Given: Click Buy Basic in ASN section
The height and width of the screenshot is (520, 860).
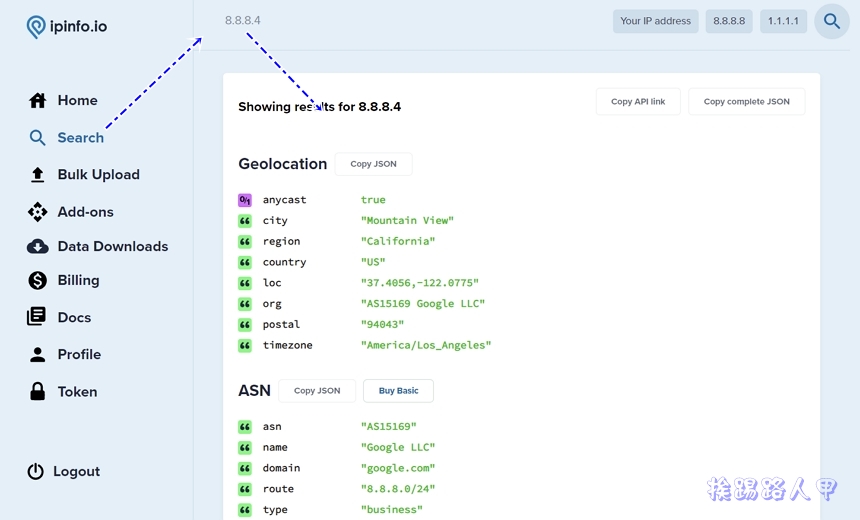Looking at the screenshot, I should [x=398, y=391].
